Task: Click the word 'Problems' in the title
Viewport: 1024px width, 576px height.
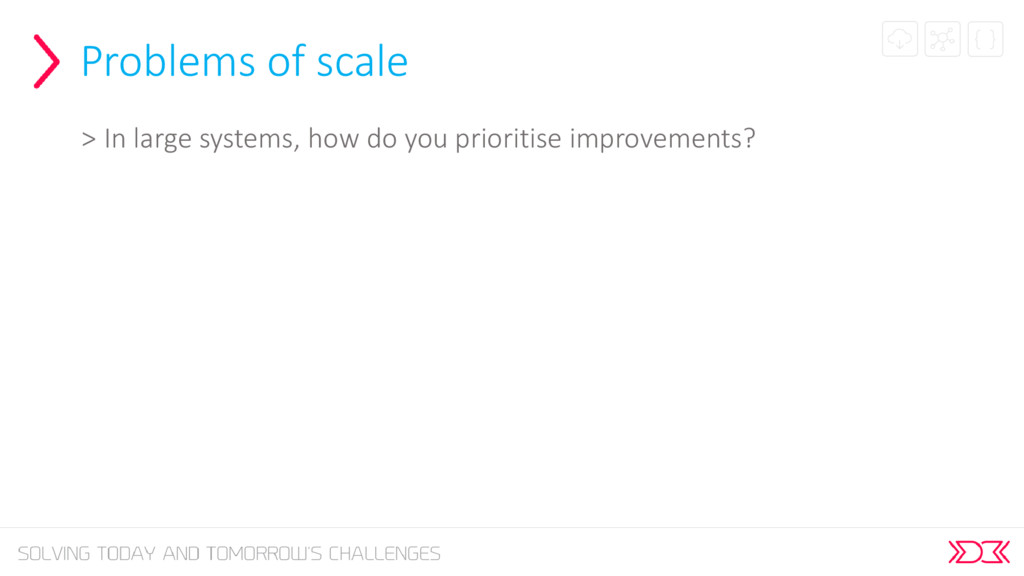Action: click(x=169, y=62)
